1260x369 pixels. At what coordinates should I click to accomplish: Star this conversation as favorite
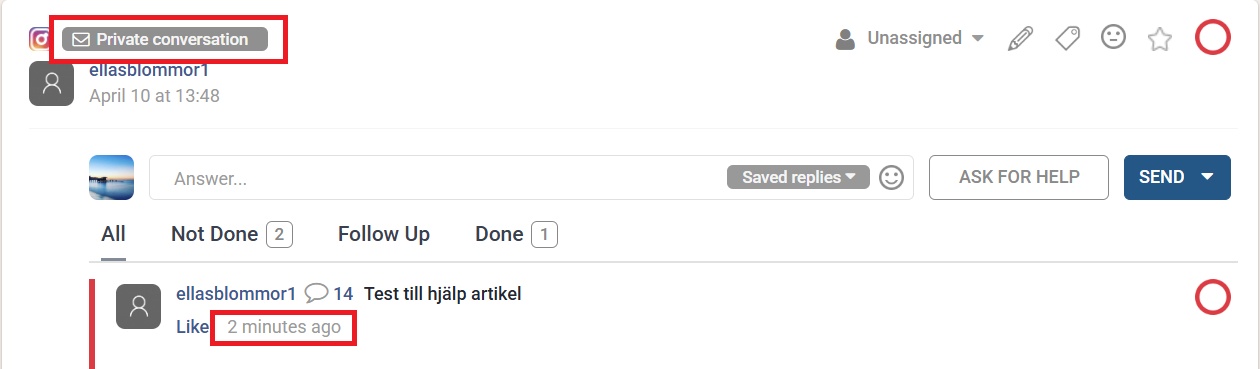1159,39
